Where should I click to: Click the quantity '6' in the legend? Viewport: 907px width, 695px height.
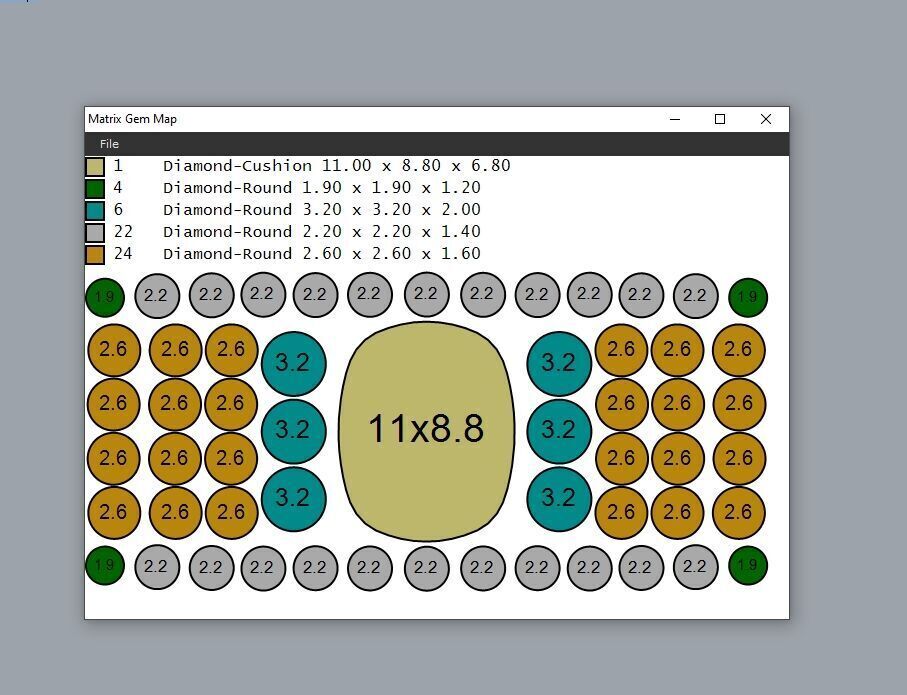[118, 209]
